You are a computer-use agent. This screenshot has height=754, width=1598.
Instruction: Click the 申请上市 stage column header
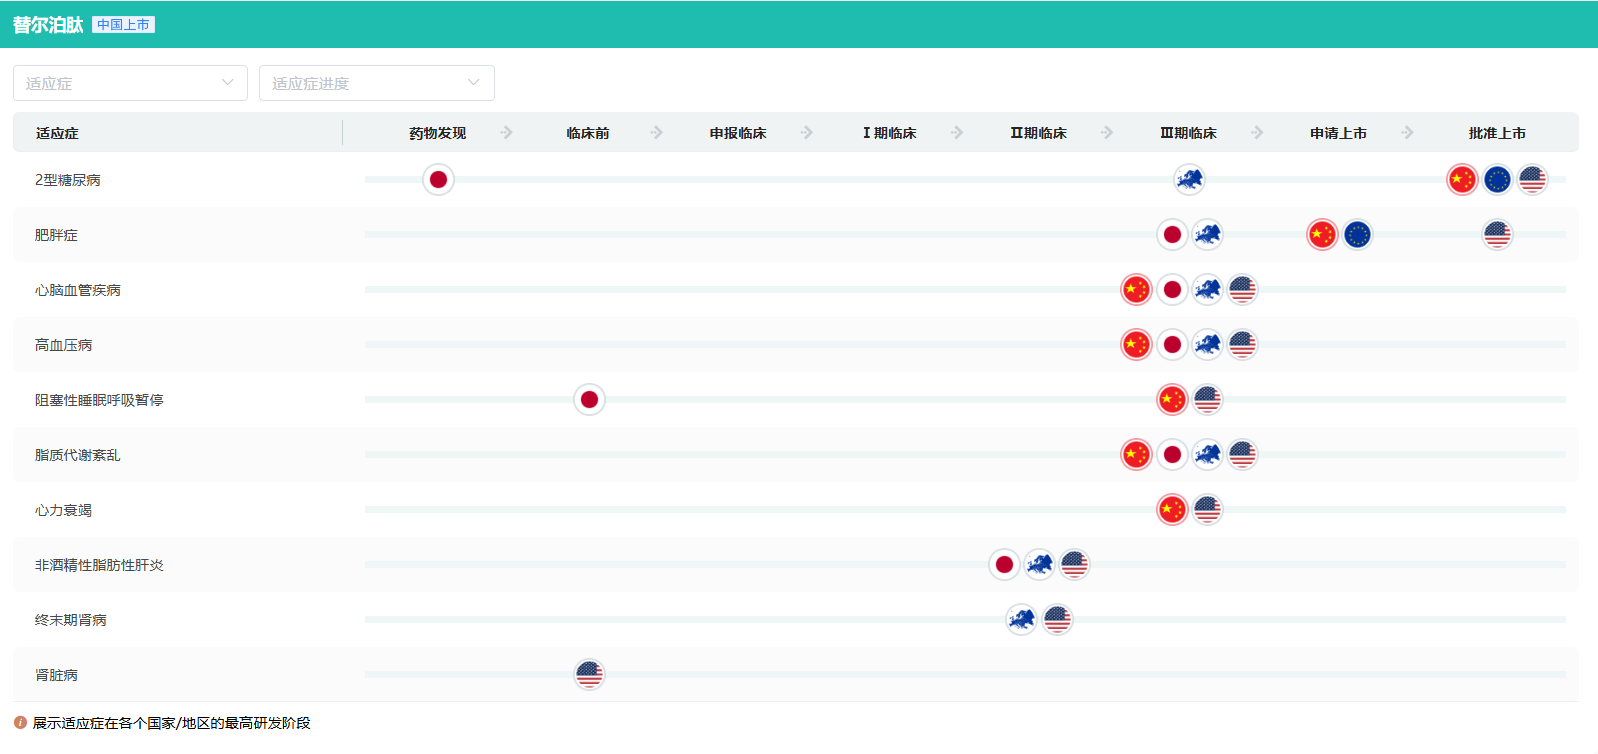(1338, 133)
